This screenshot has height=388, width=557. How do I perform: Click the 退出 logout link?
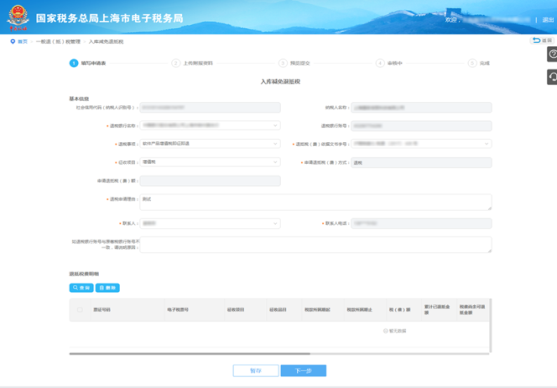click(x=548, y=20)
